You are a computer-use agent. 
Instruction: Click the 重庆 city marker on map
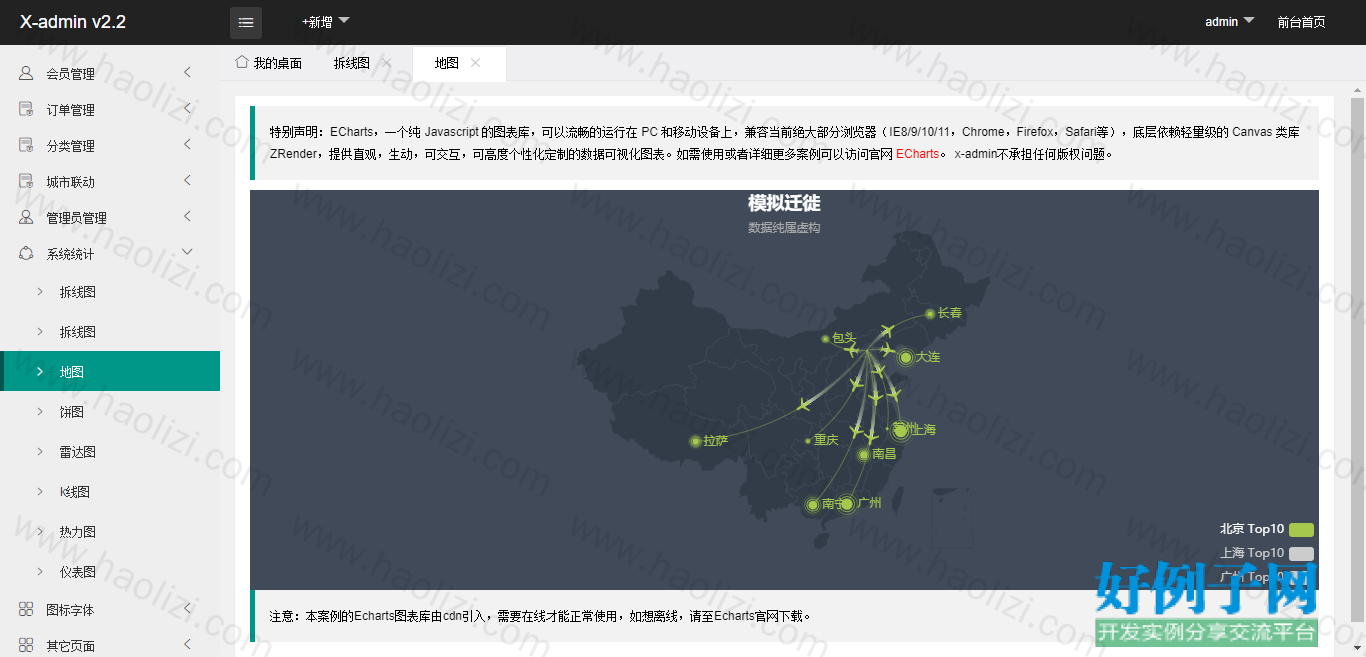tap(807, 440)
